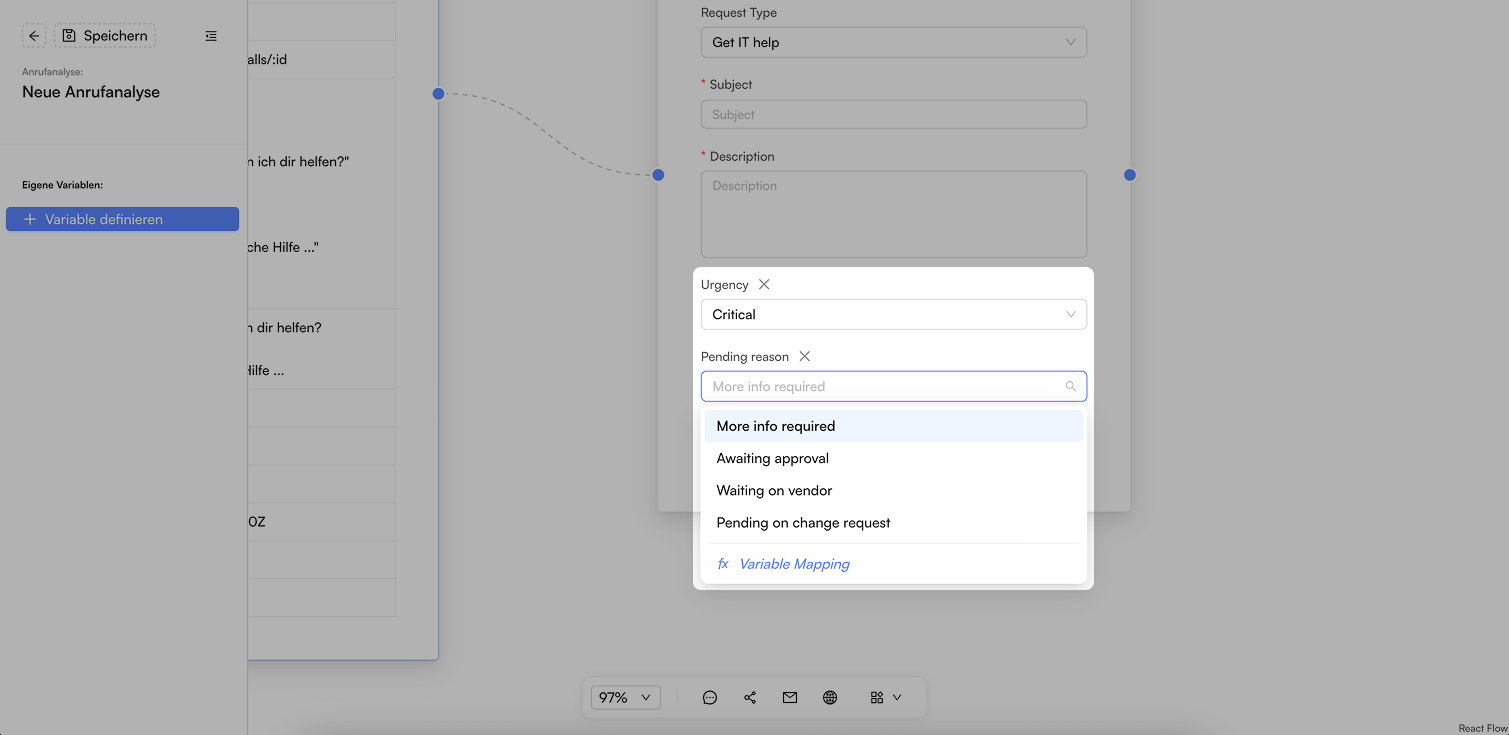Select More info required option
1509x735 pixels.
point(894,426)
